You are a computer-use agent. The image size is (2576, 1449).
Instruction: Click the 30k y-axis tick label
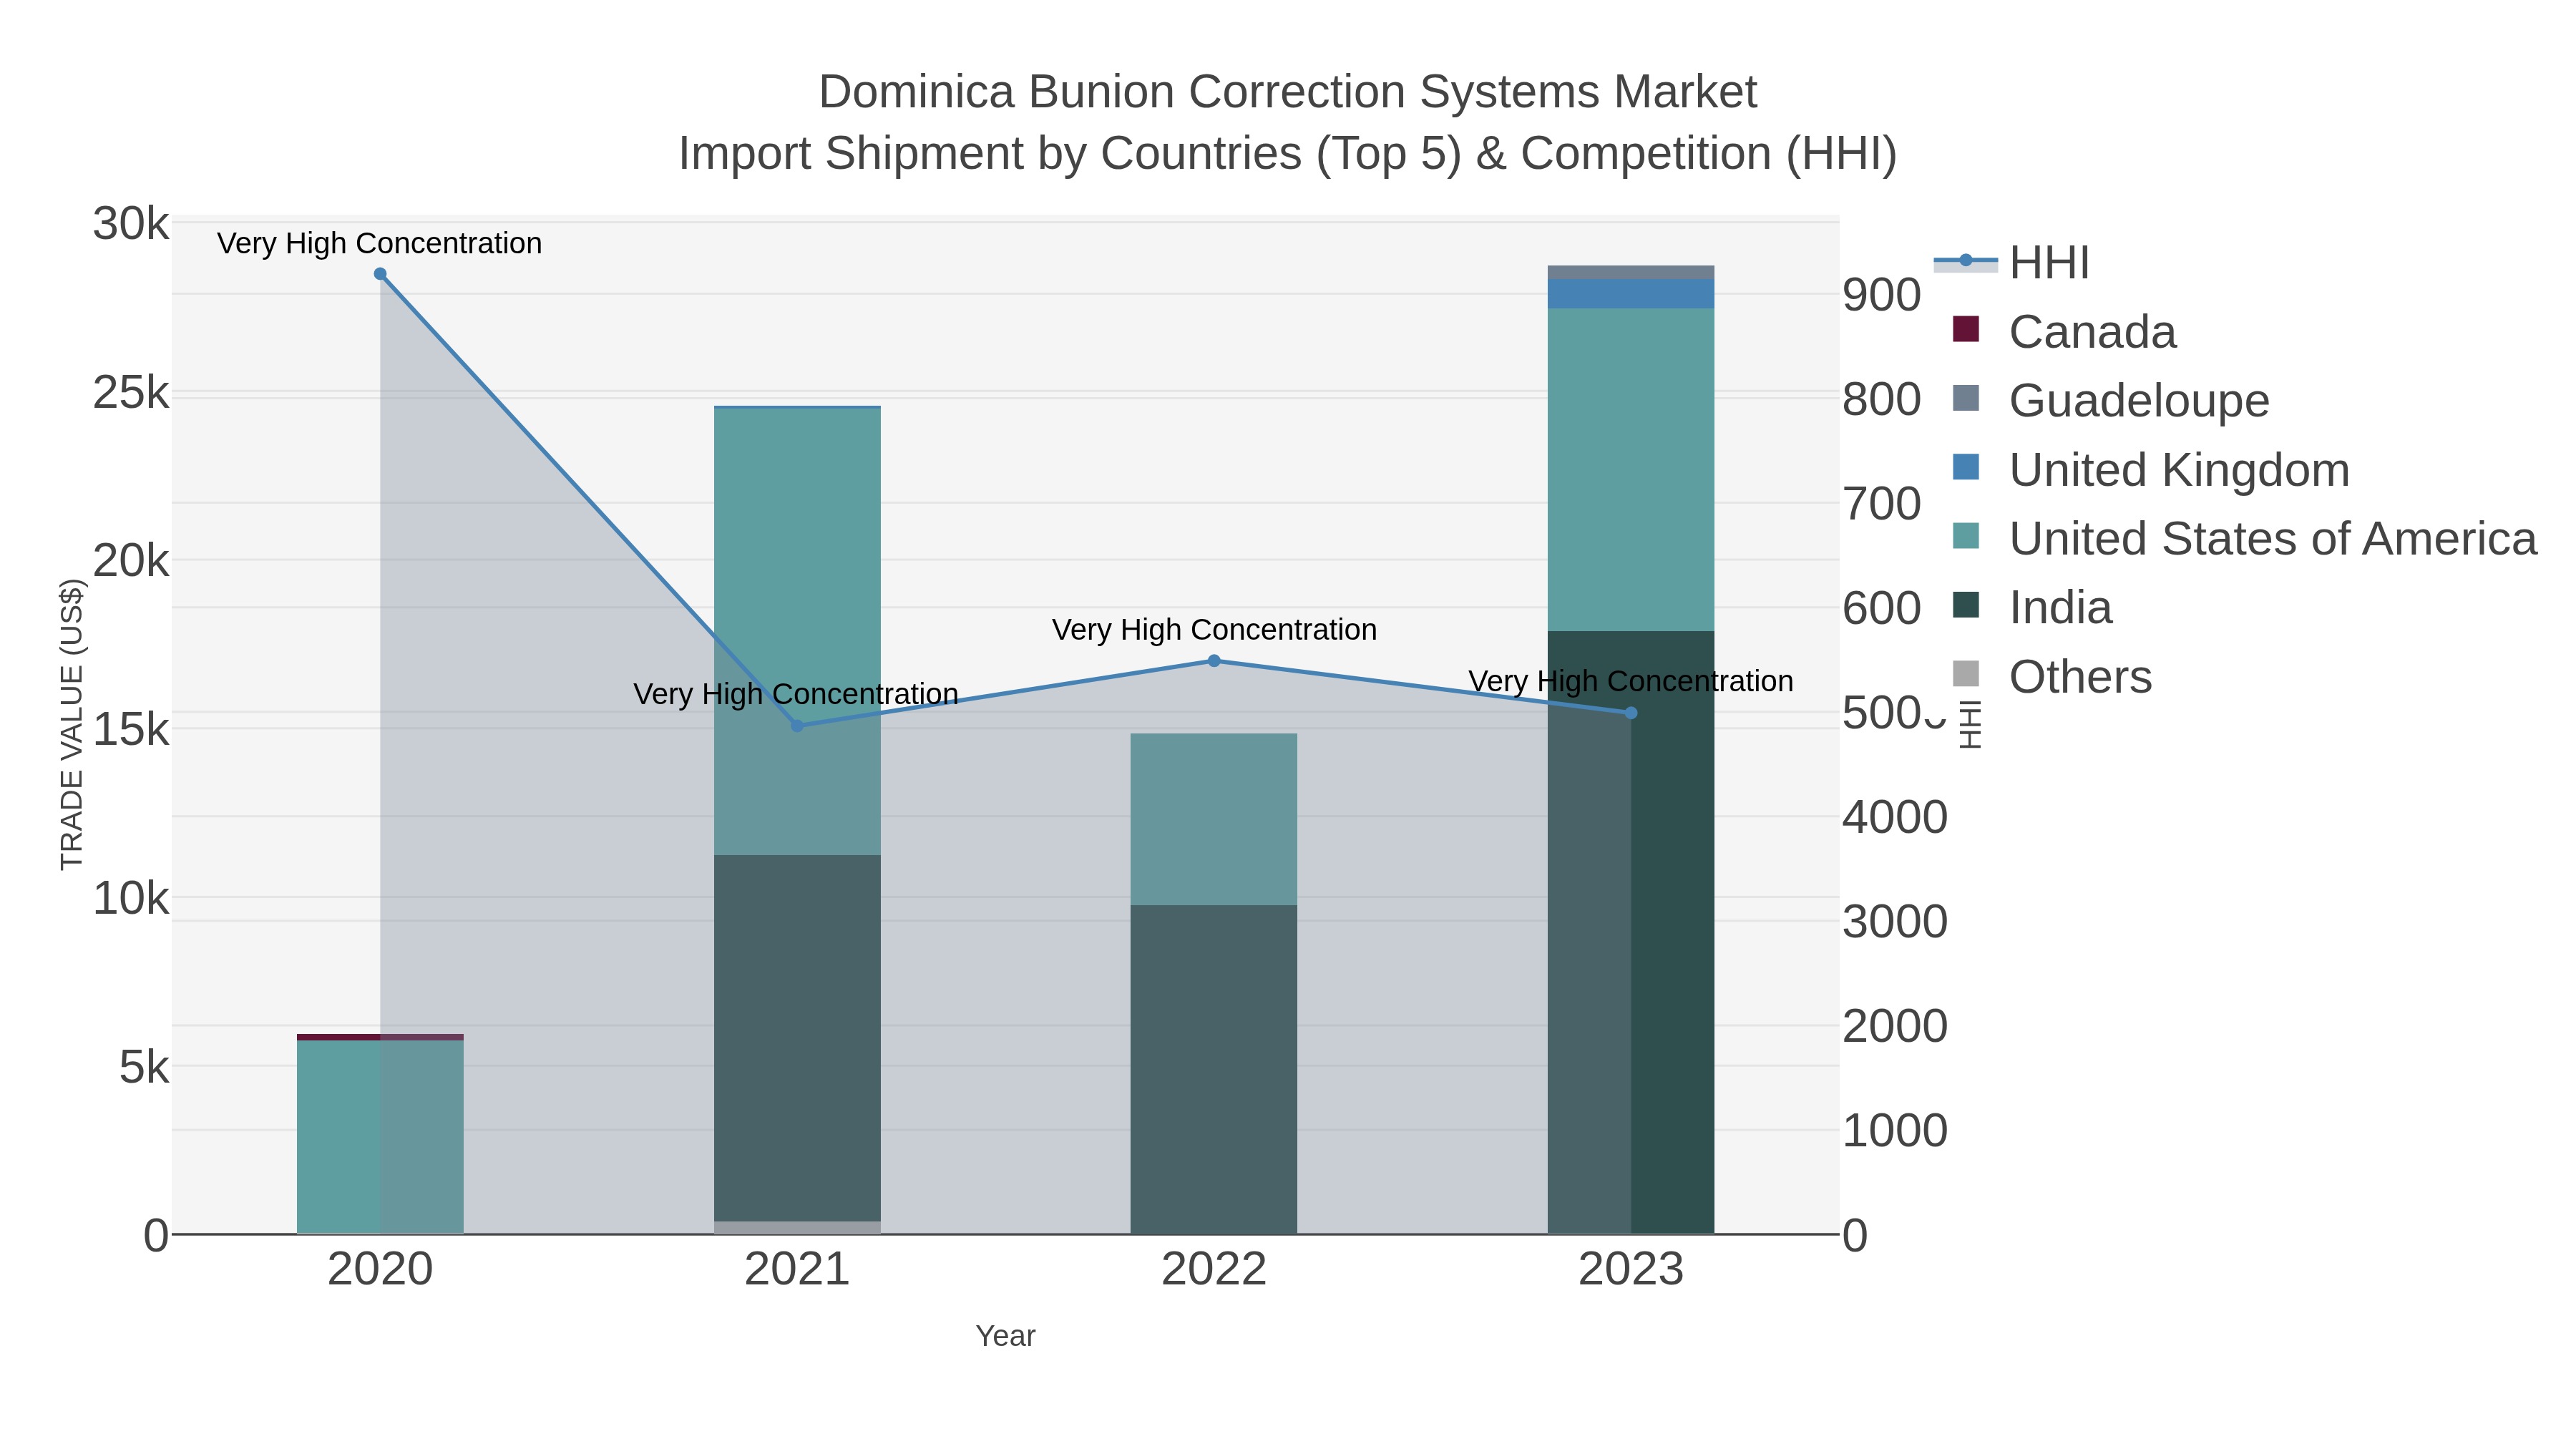click(131, 224)
